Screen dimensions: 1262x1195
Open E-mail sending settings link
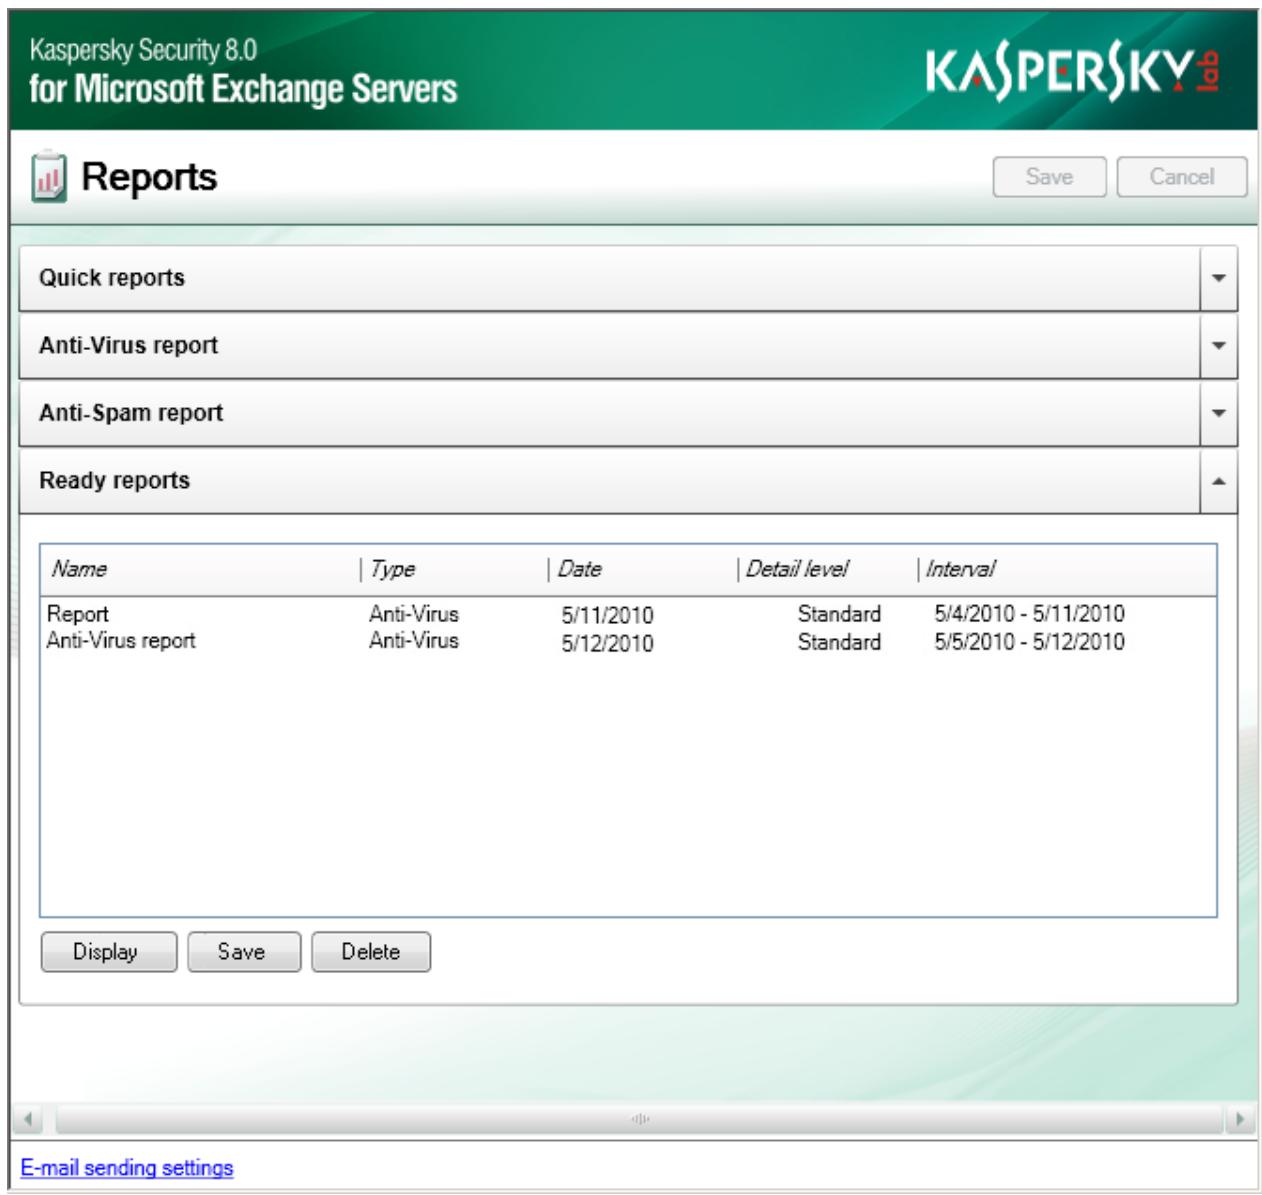coord(127,1168)
